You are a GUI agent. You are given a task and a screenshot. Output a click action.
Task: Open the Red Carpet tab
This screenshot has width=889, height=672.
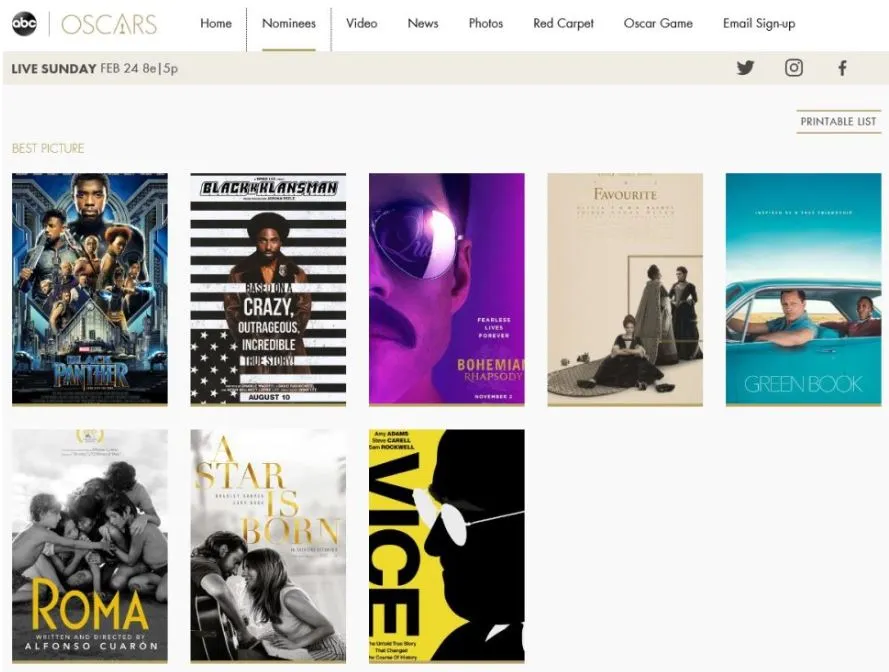point(564,23)
